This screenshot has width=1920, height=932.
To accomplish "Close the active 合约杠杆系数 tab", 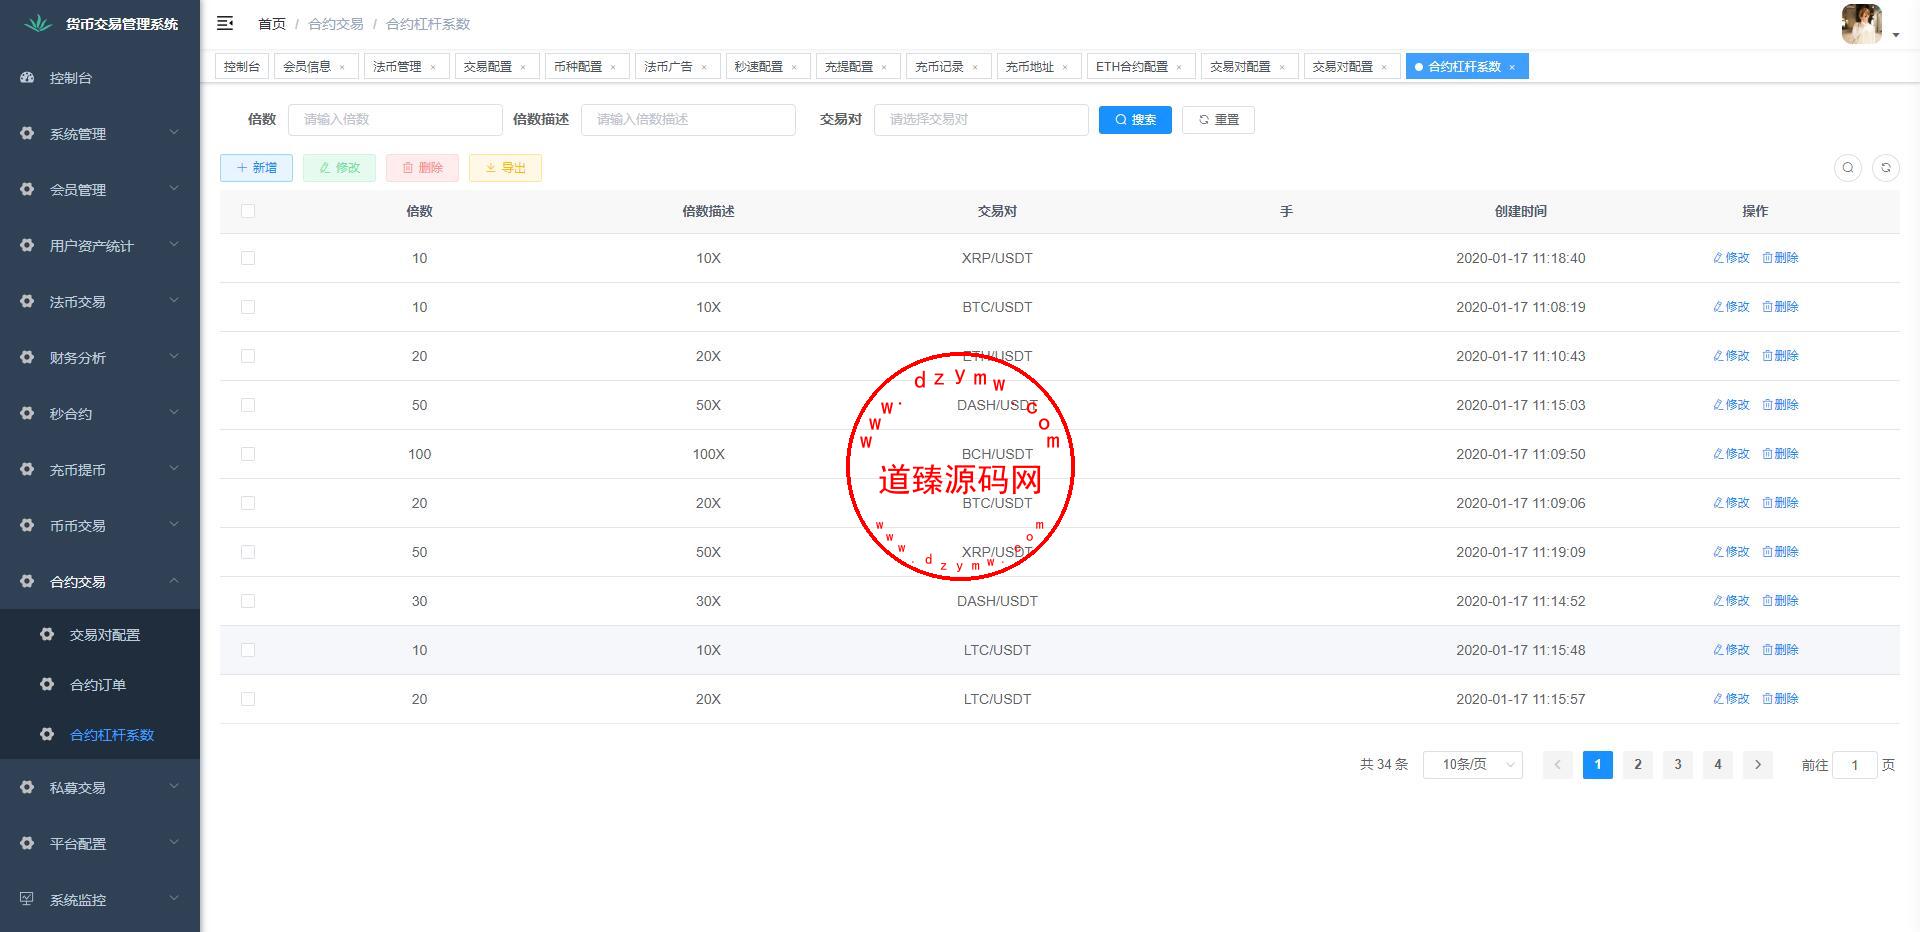I will click(1512, 67).
